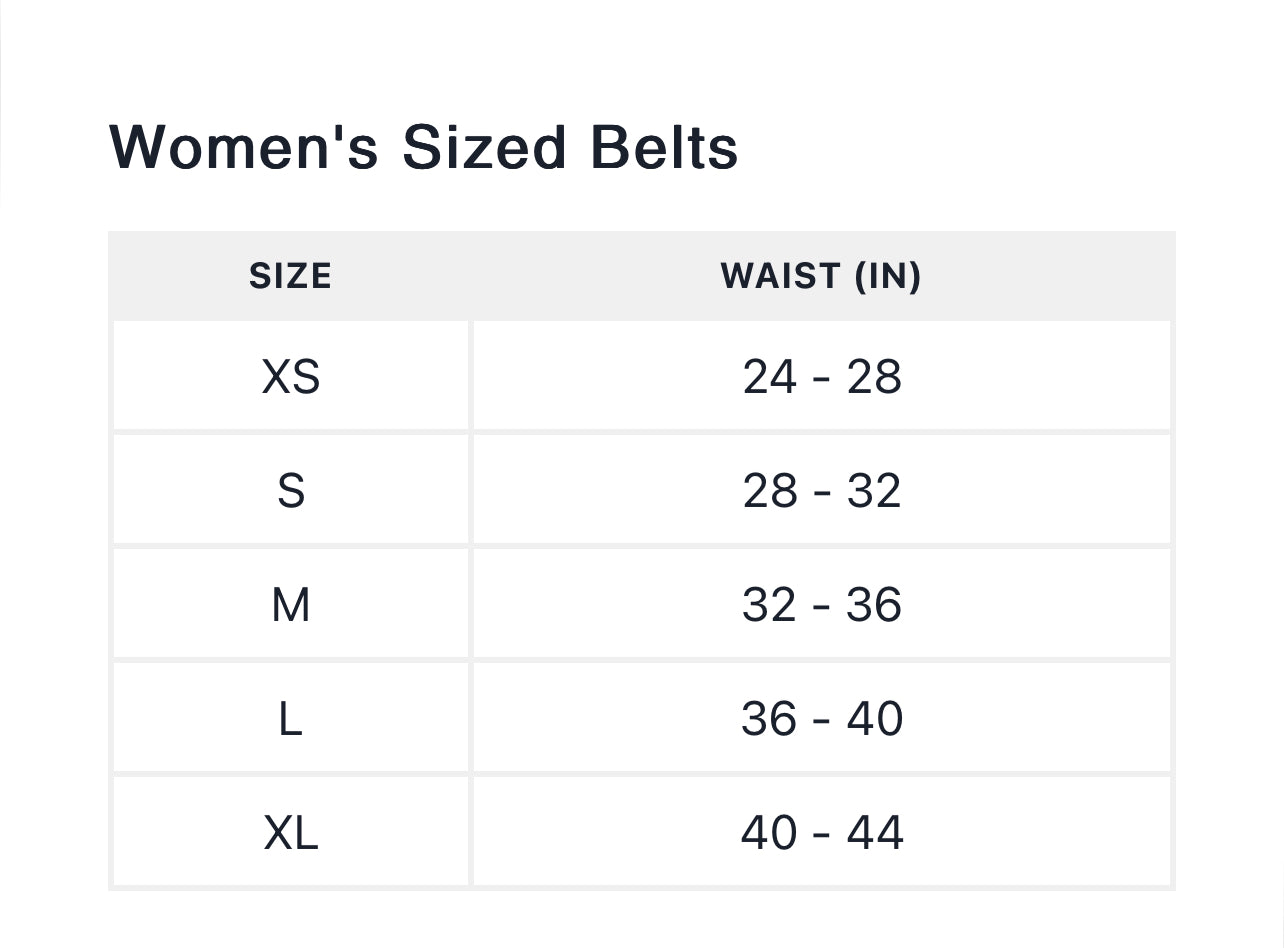1284x948 pixels.
Task: Click the number 24 in XS row
Action: pos(769,377)
